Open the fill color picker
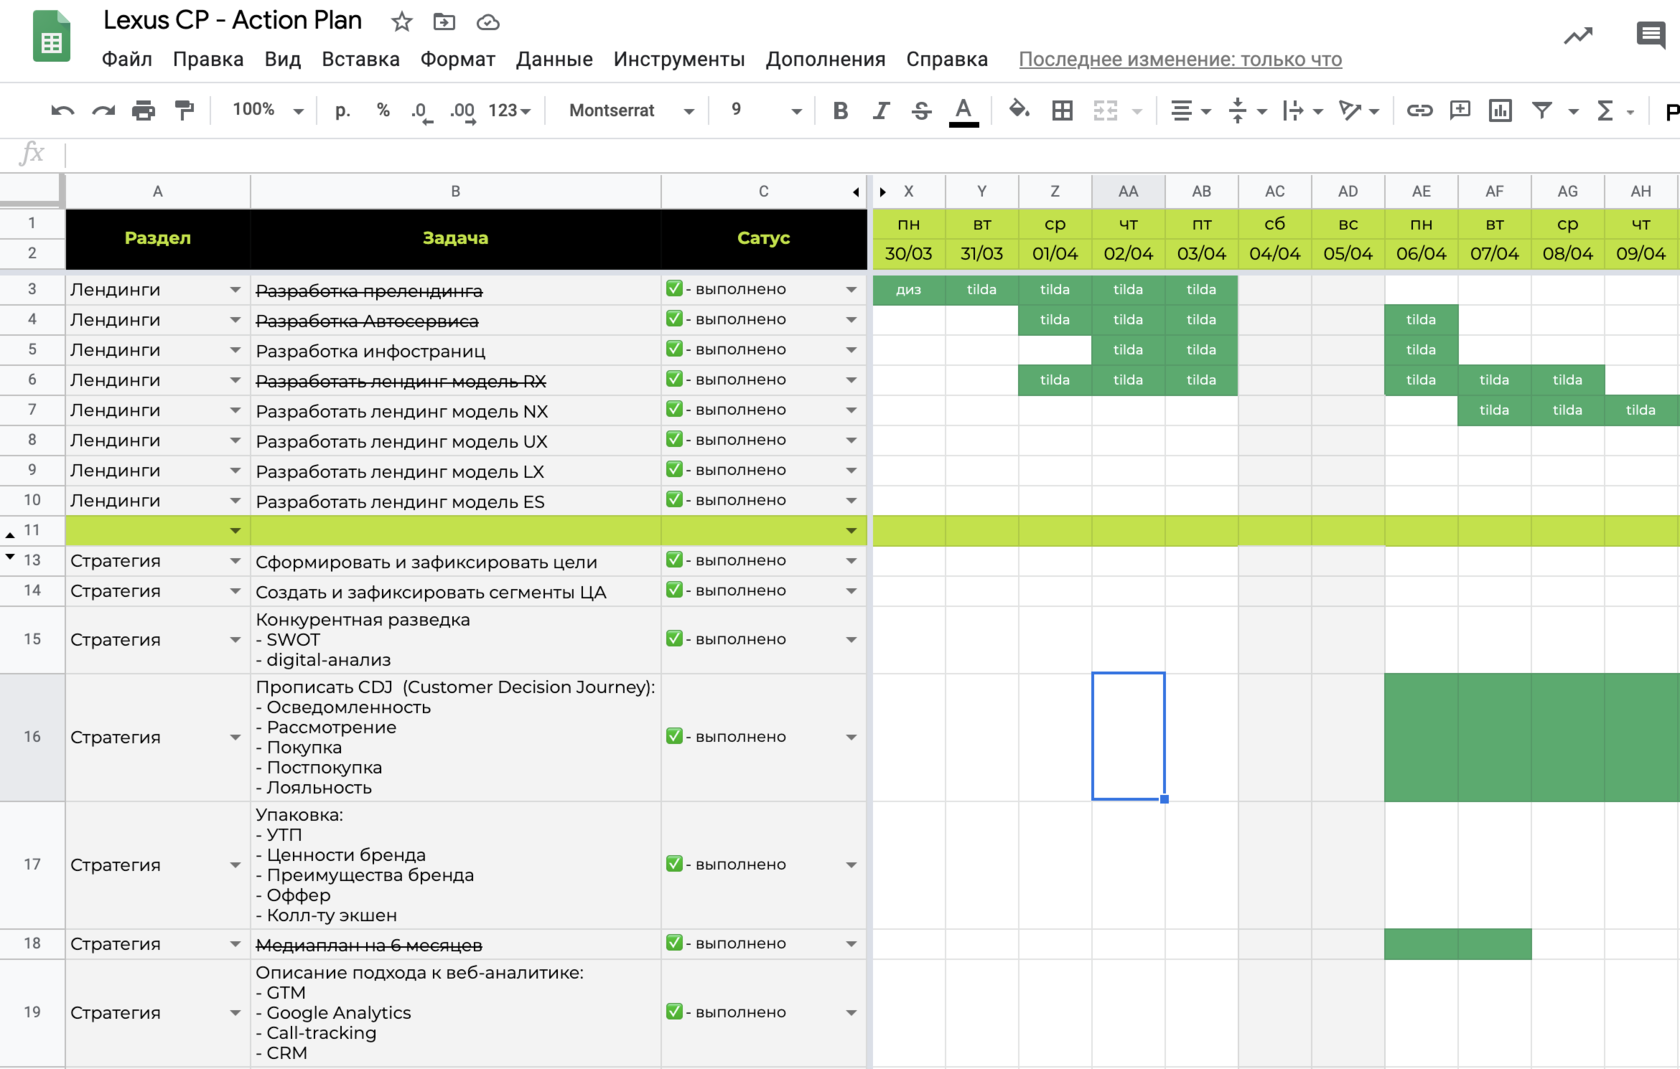The height and width of the screenshot is (1069, 1680). point(1018,111)
